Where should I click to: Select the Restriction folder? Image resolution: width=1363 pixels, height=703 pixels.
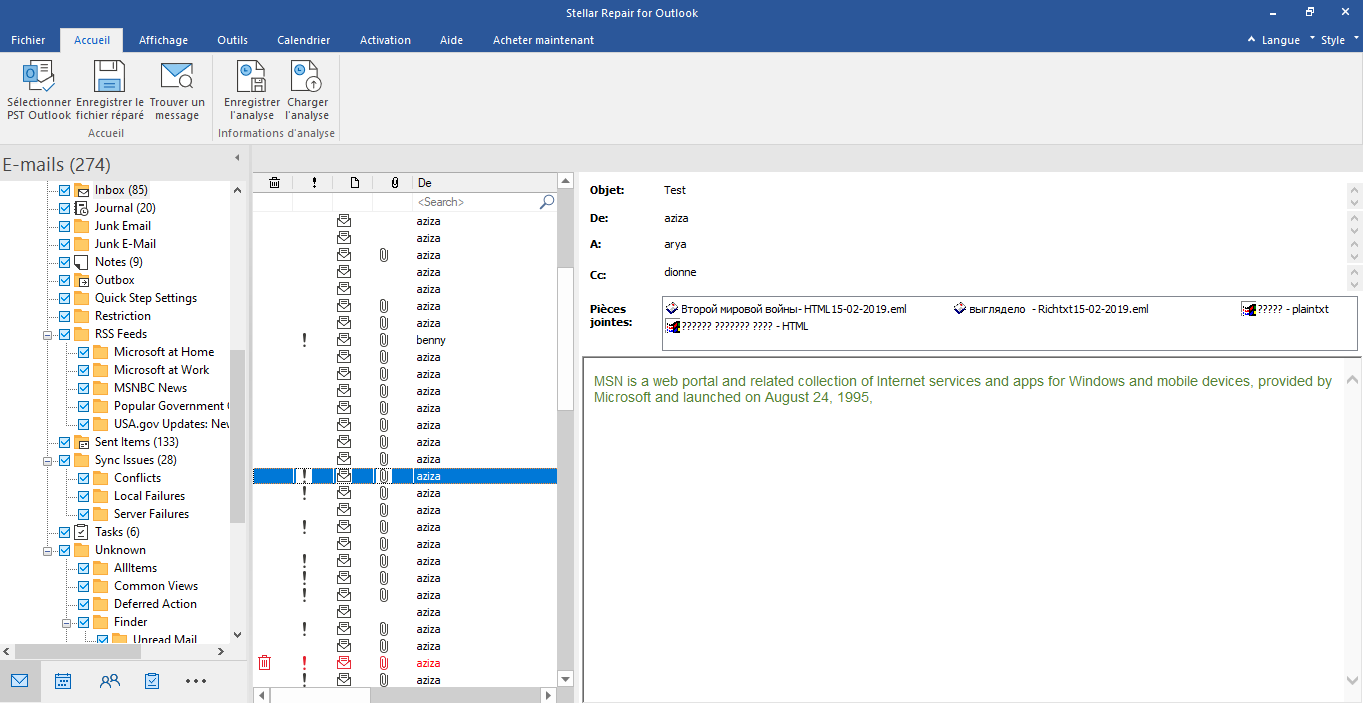pos(123,316)
